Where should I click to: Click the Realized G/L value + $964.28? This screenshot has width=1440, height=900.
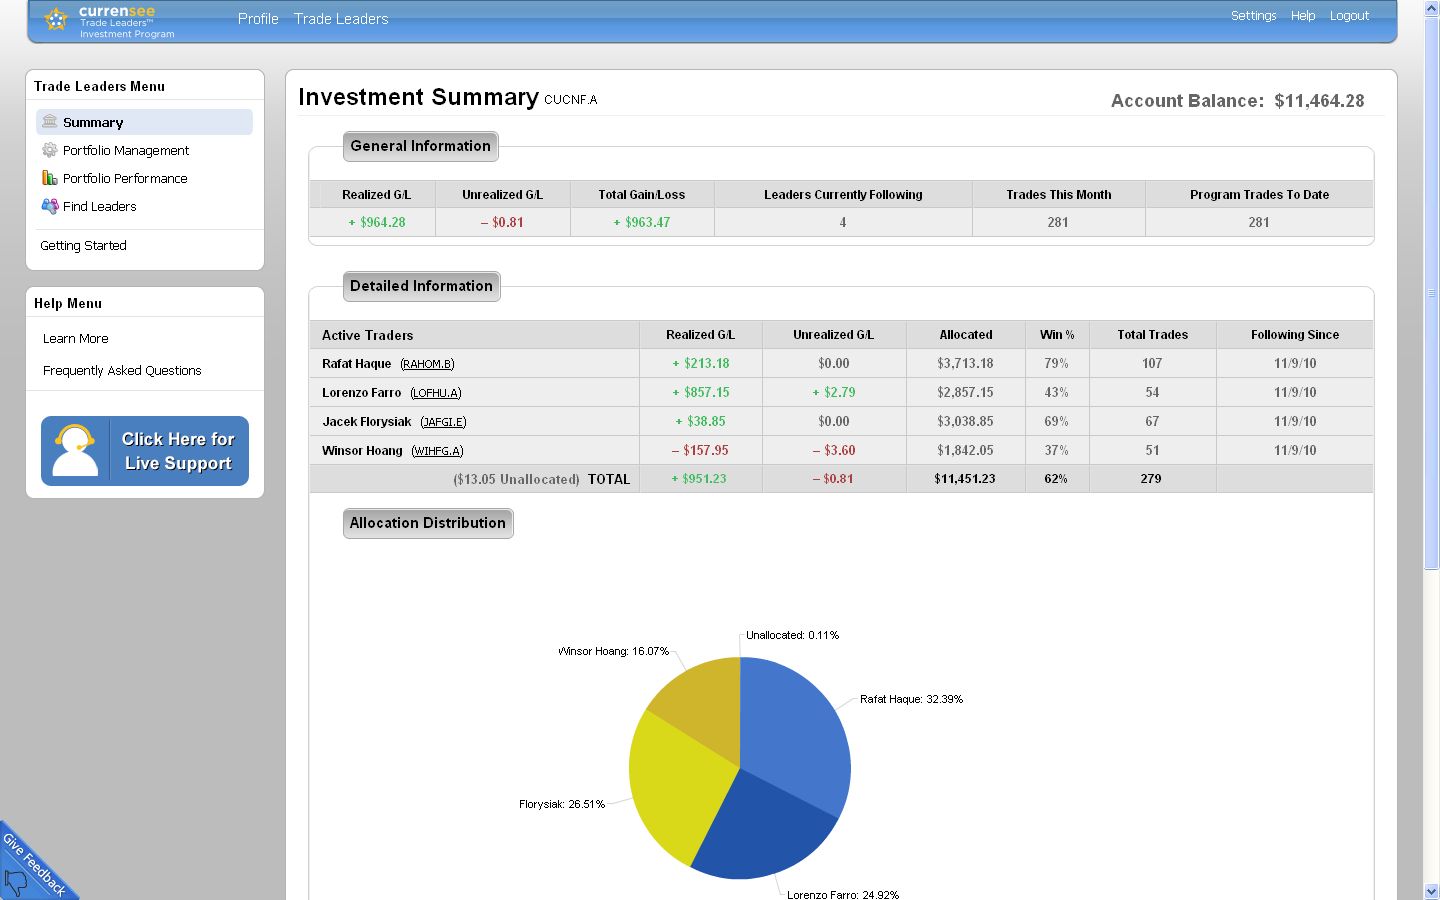[x=377, y=222]
